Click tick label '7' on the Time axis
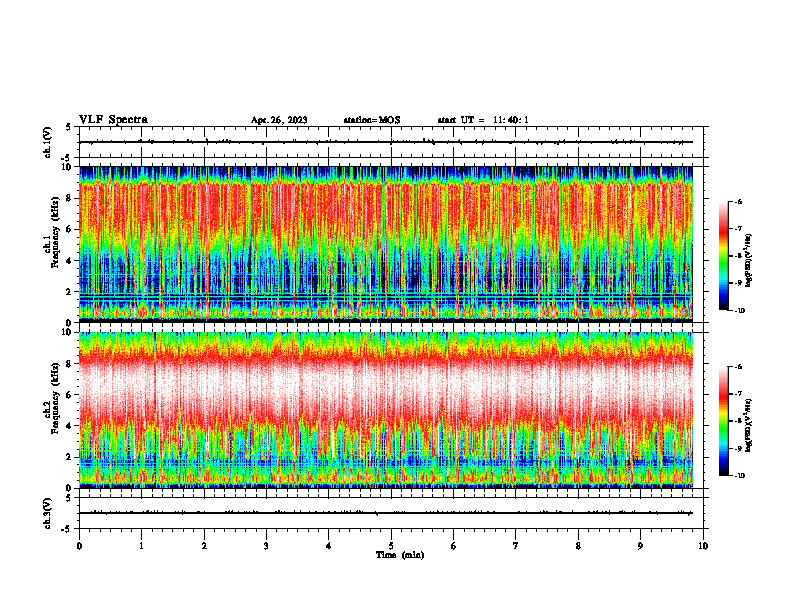This screenshot has height=612, width=792. [x=516, y=546]
